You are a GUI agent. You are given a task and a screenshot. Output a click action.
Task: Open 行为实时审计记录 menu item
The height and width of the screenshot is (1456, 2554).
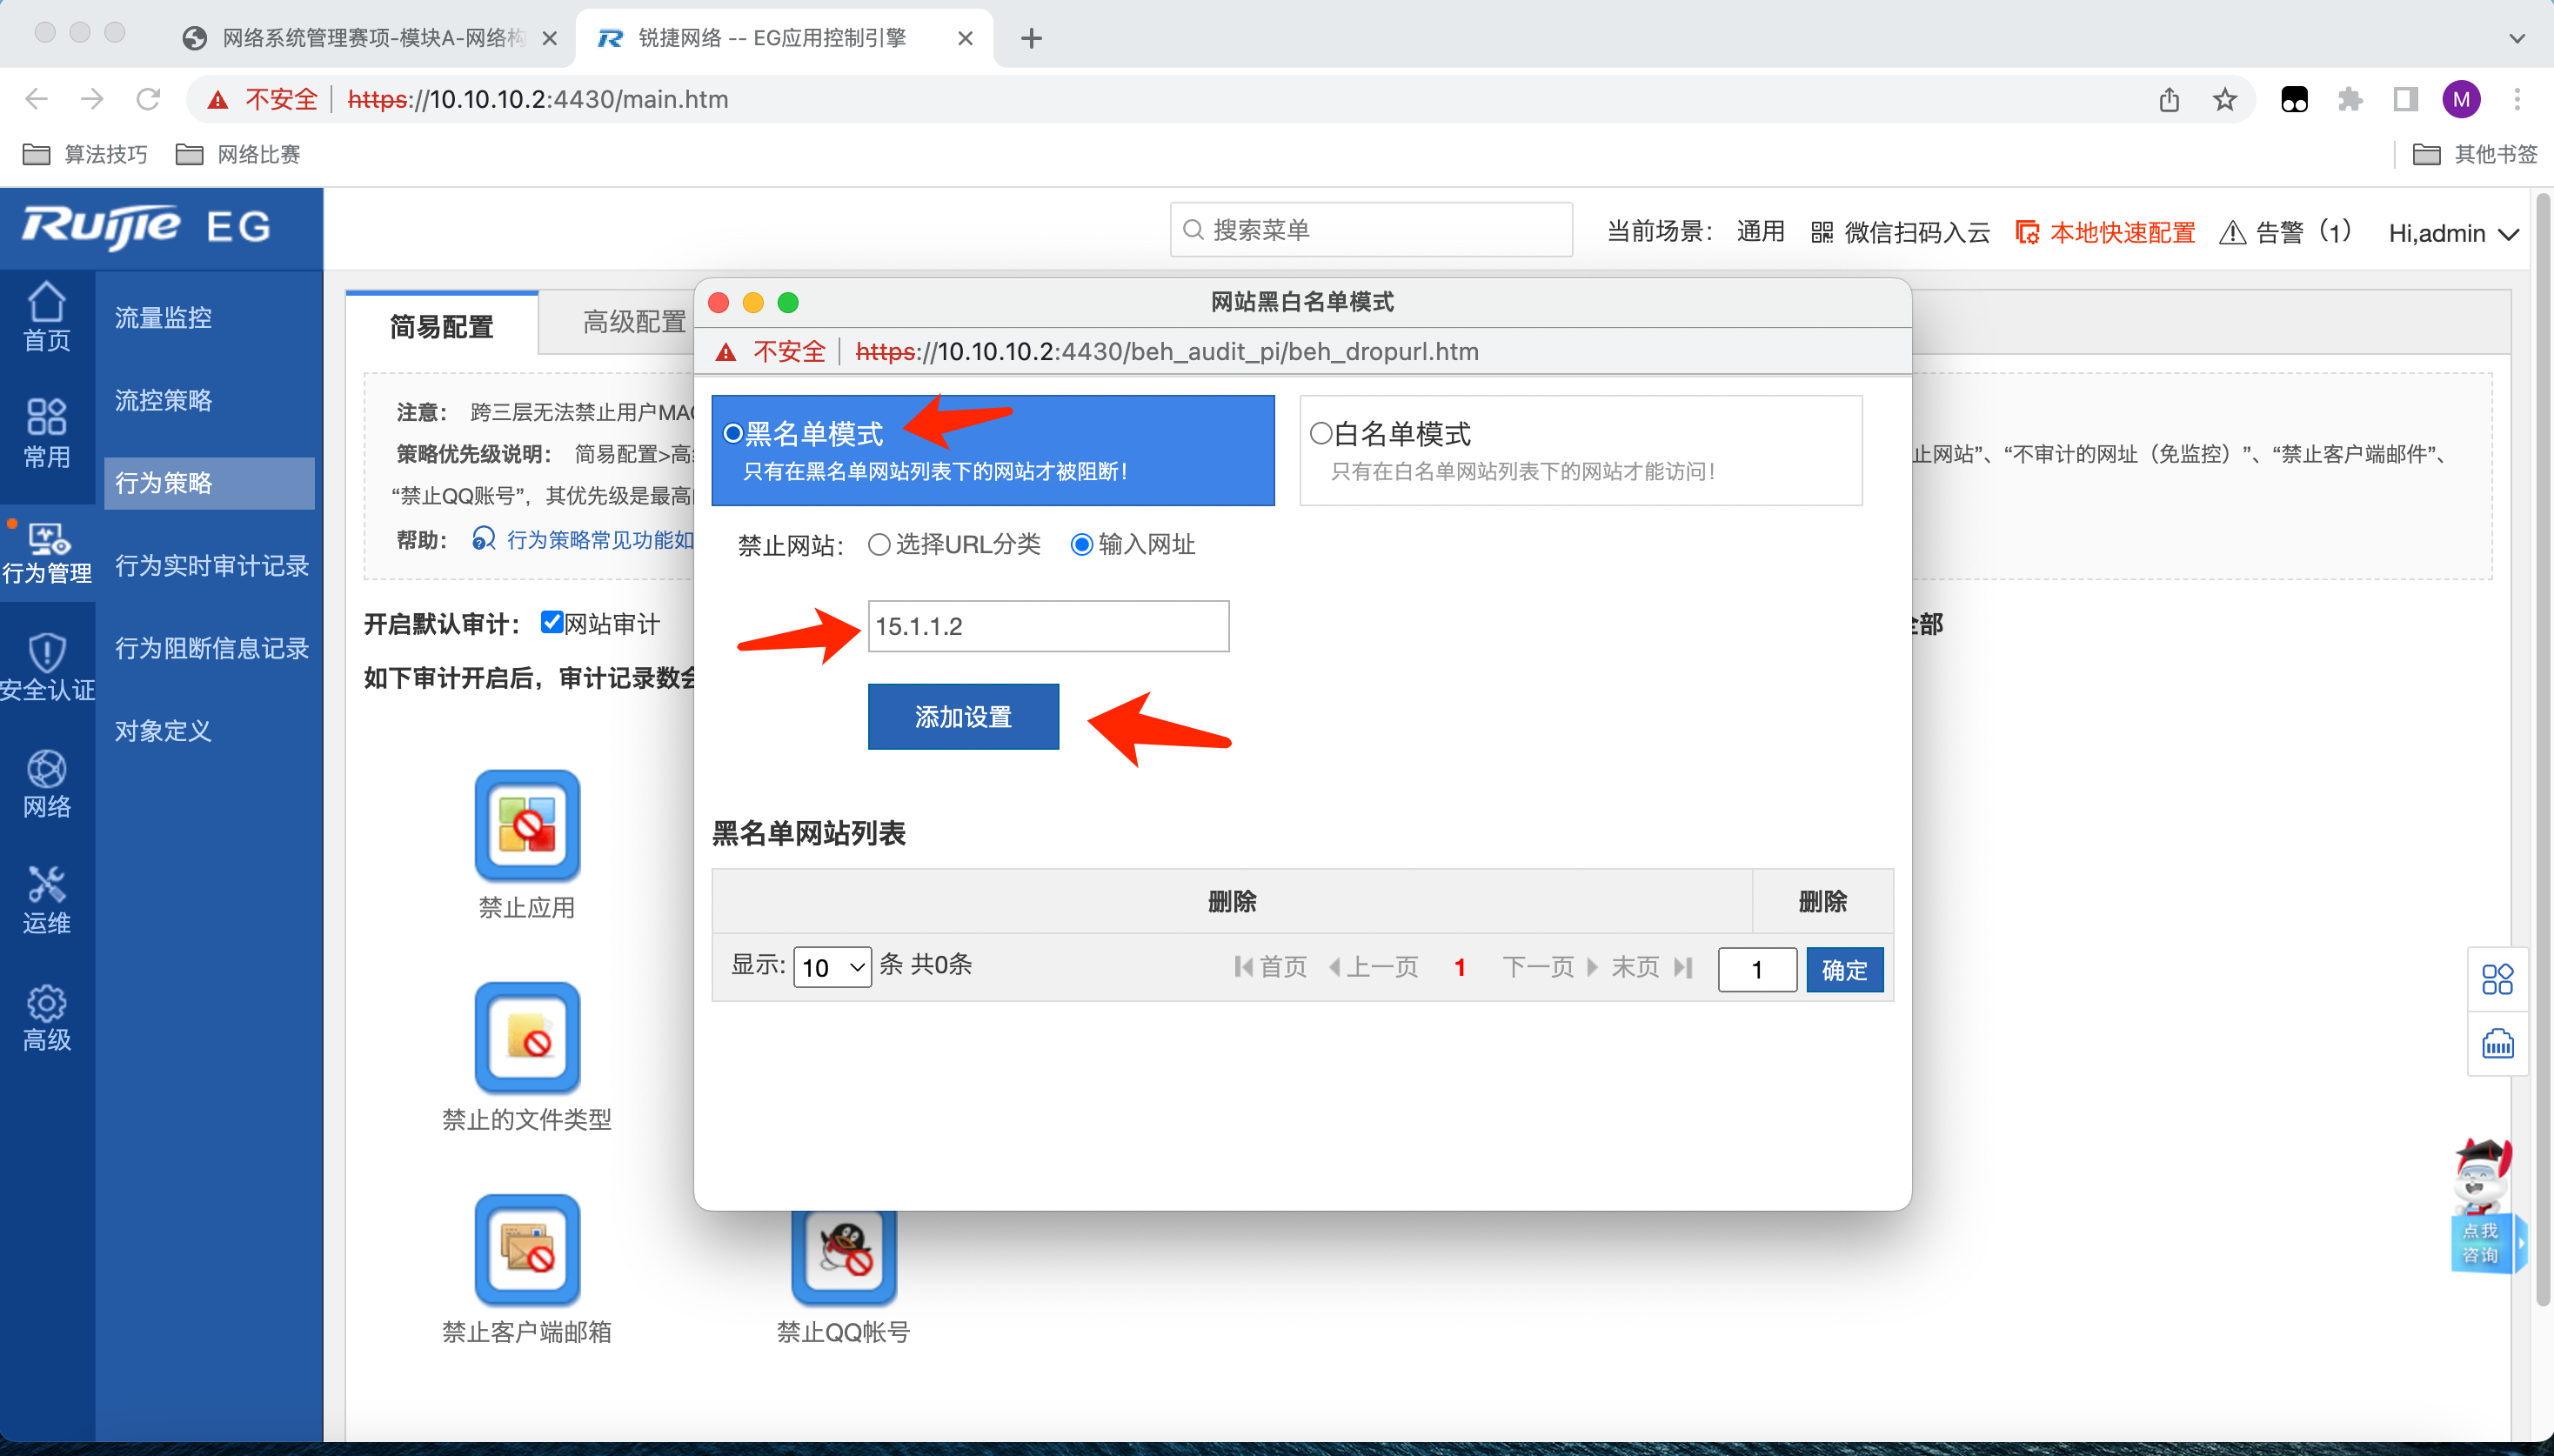pyautogui.click(x=211, y=565)
